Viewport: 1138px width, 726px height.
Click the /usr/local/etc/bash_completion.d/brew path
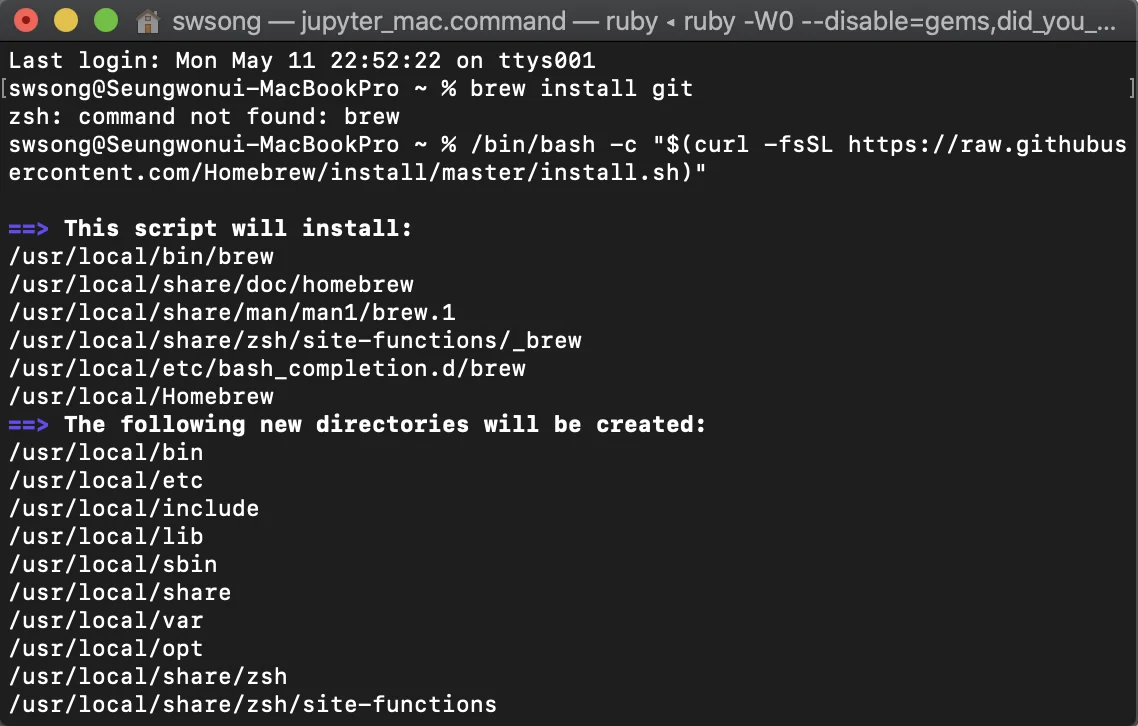267,369
